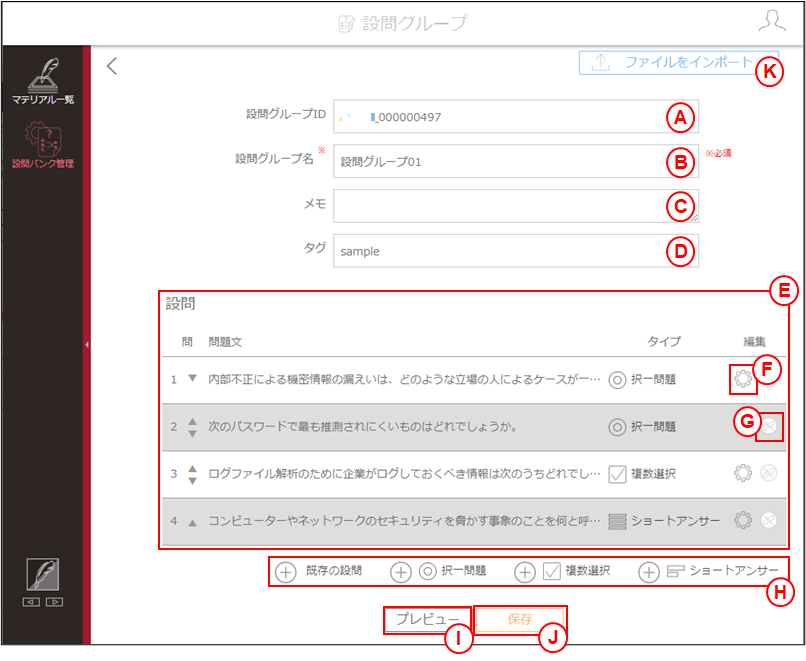The height and width of the screenshot is (661, 806).
Task: Click the feather pen icon at sidebar bottom
Action: coord(43,574)
